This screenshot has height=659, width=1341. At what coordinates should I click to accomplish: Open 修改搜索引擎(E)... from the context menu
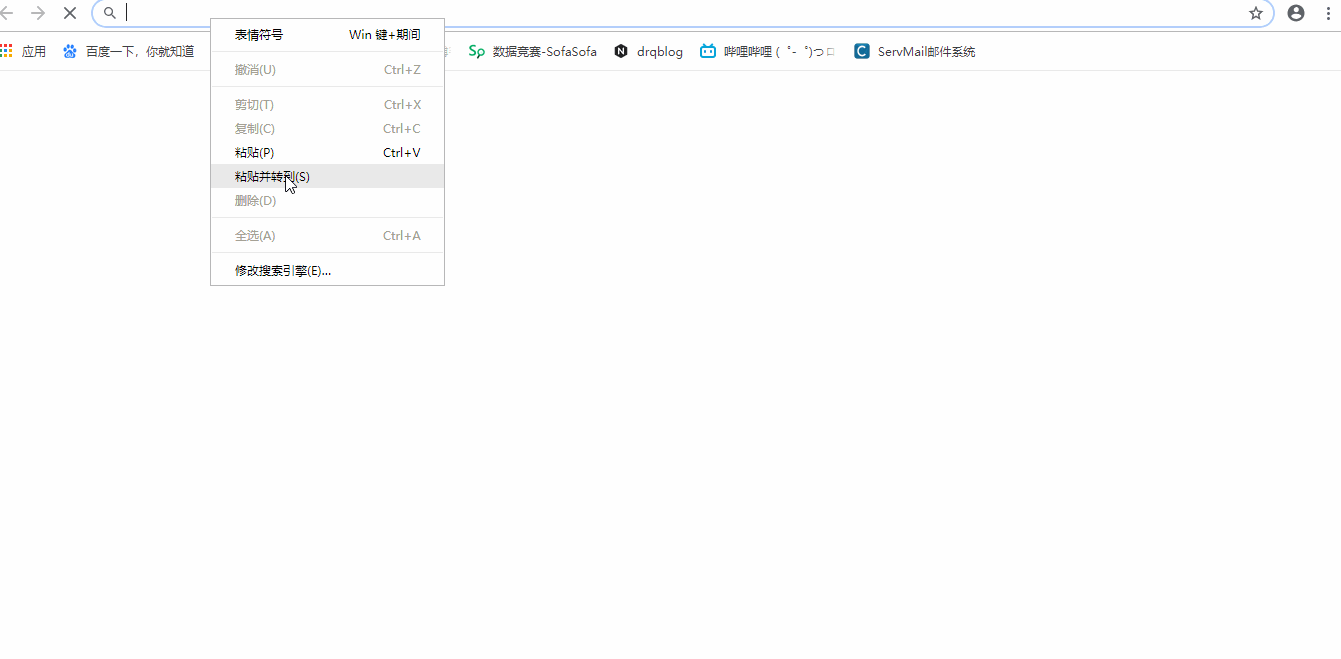click(x=327, y=271)
